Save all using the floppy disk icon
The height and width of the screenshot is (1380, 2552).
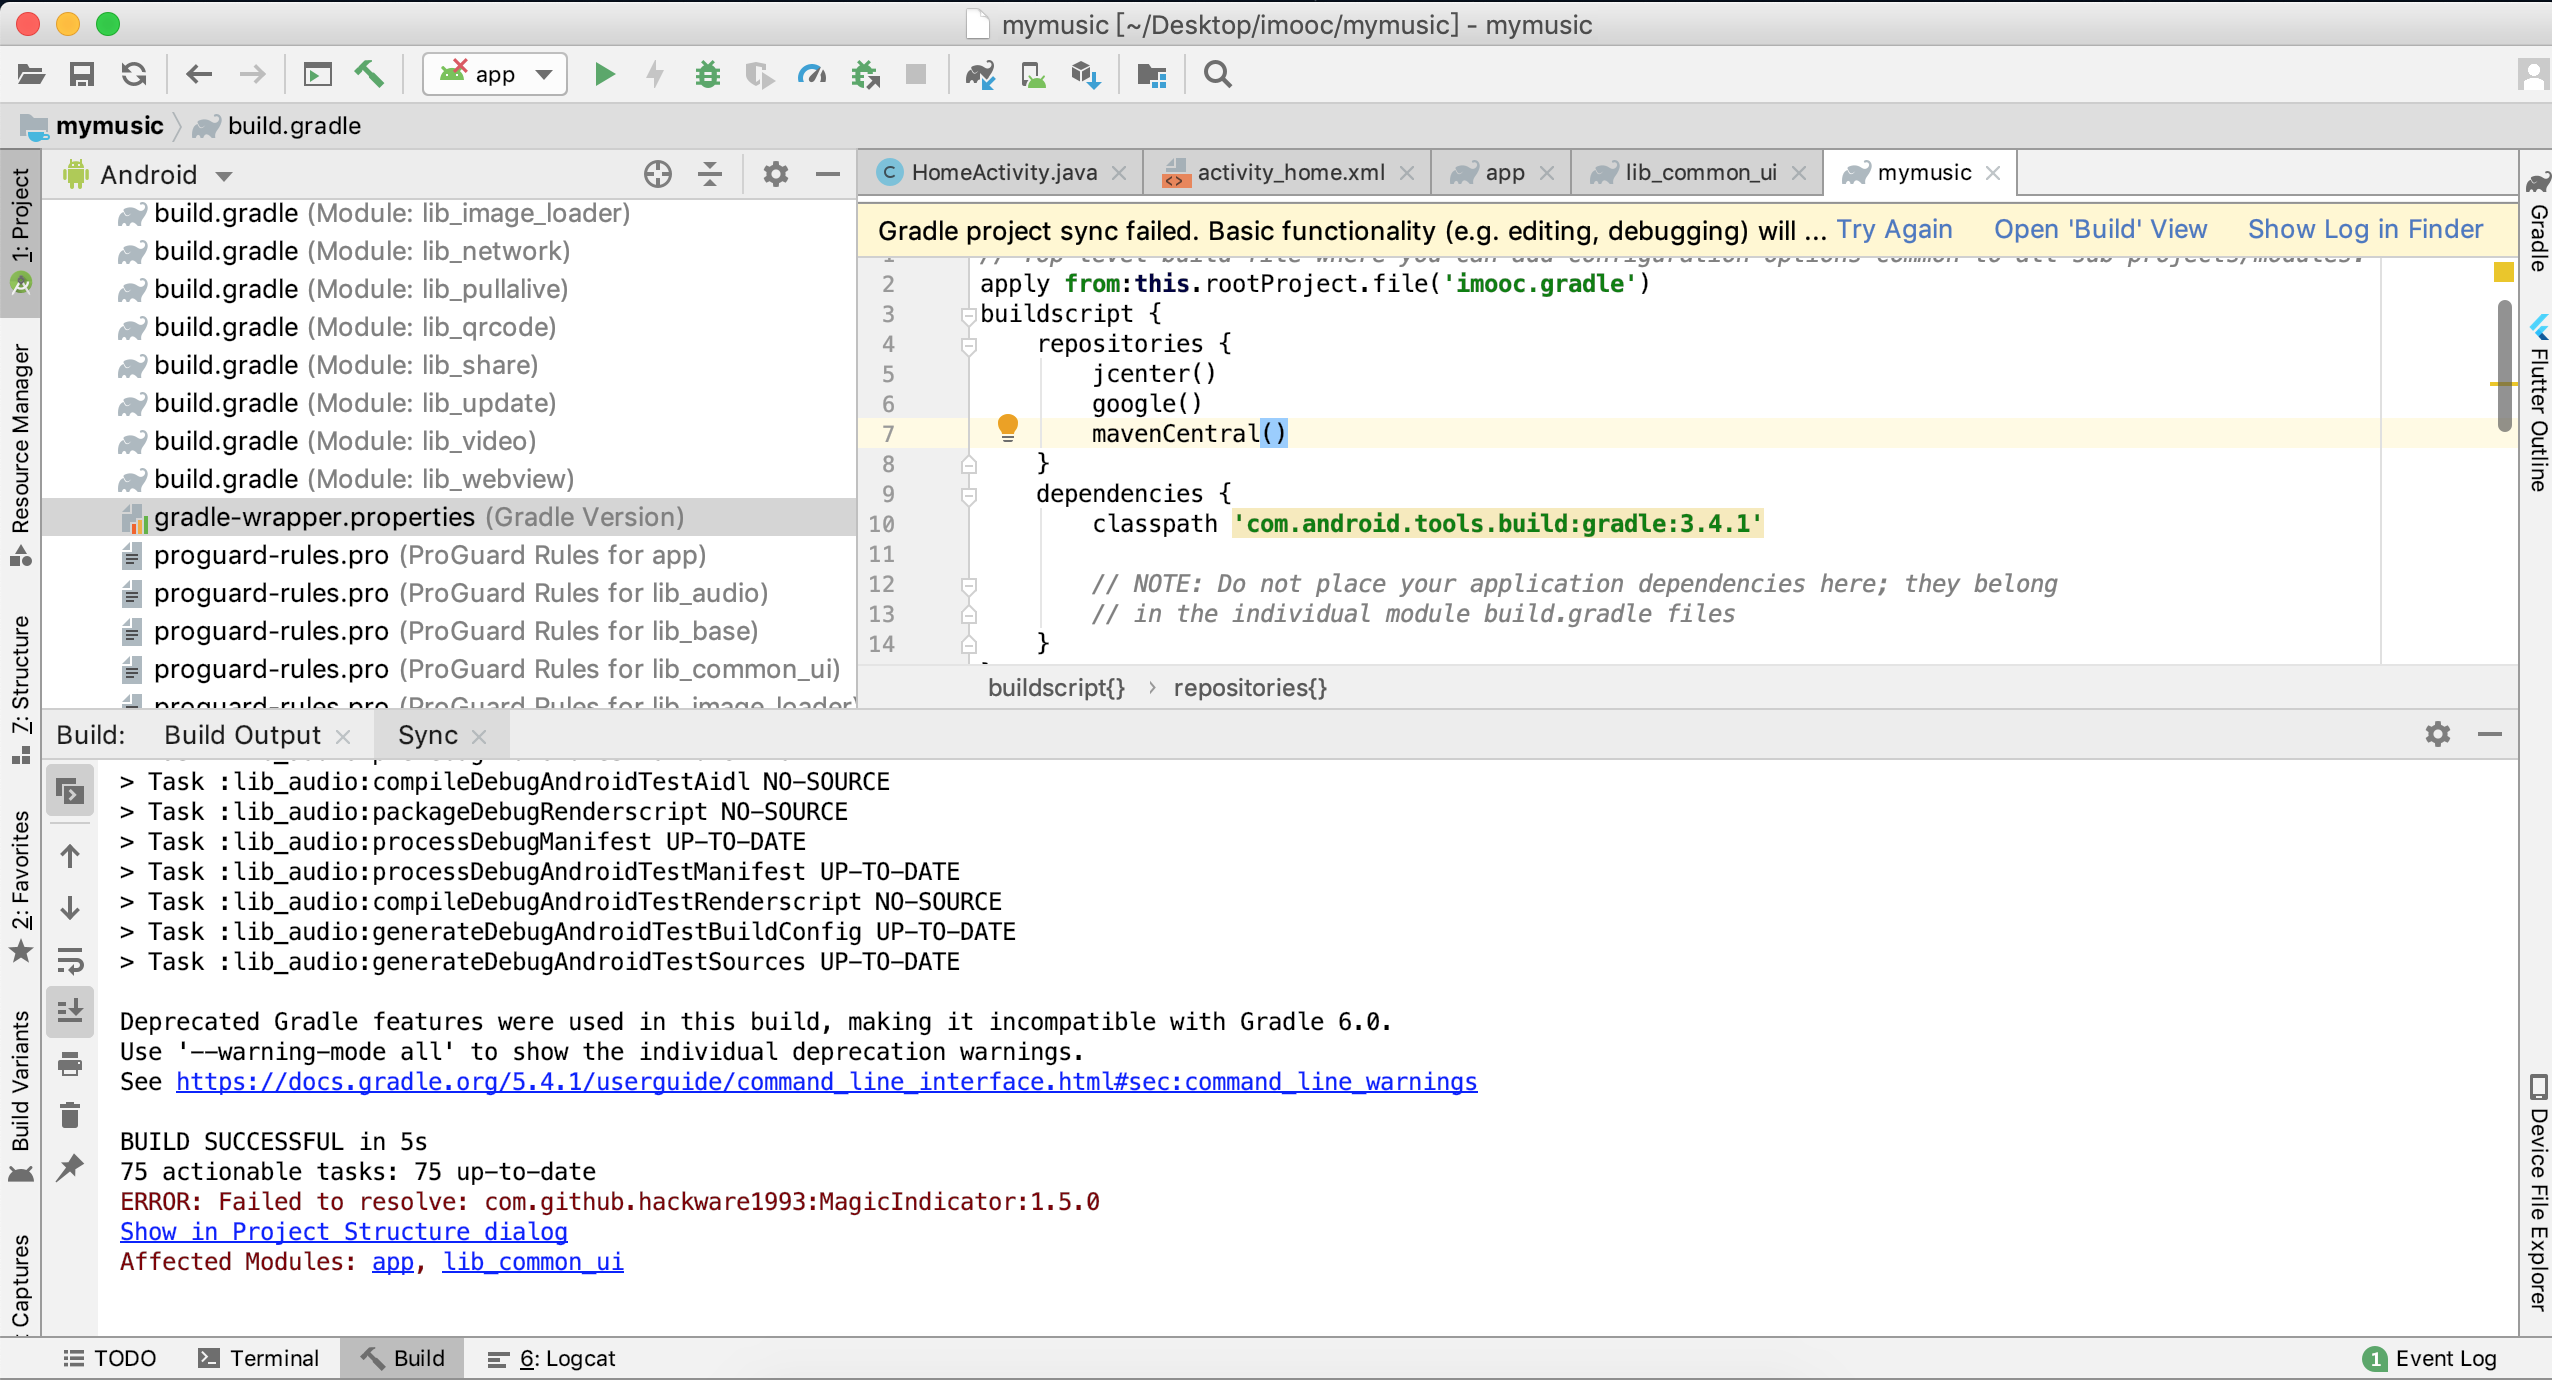tap(82, 74)
